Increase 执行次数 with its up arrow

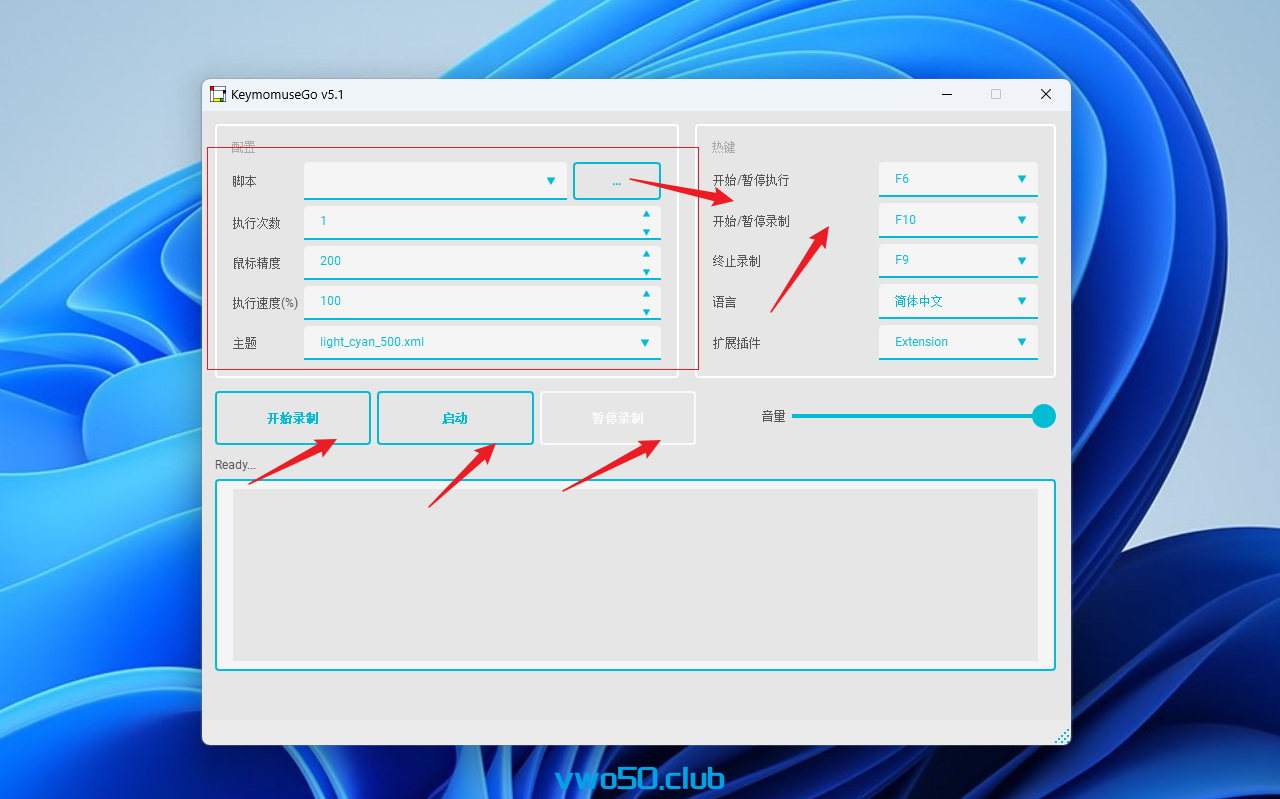pyautogui.click(x=646, y=213)
